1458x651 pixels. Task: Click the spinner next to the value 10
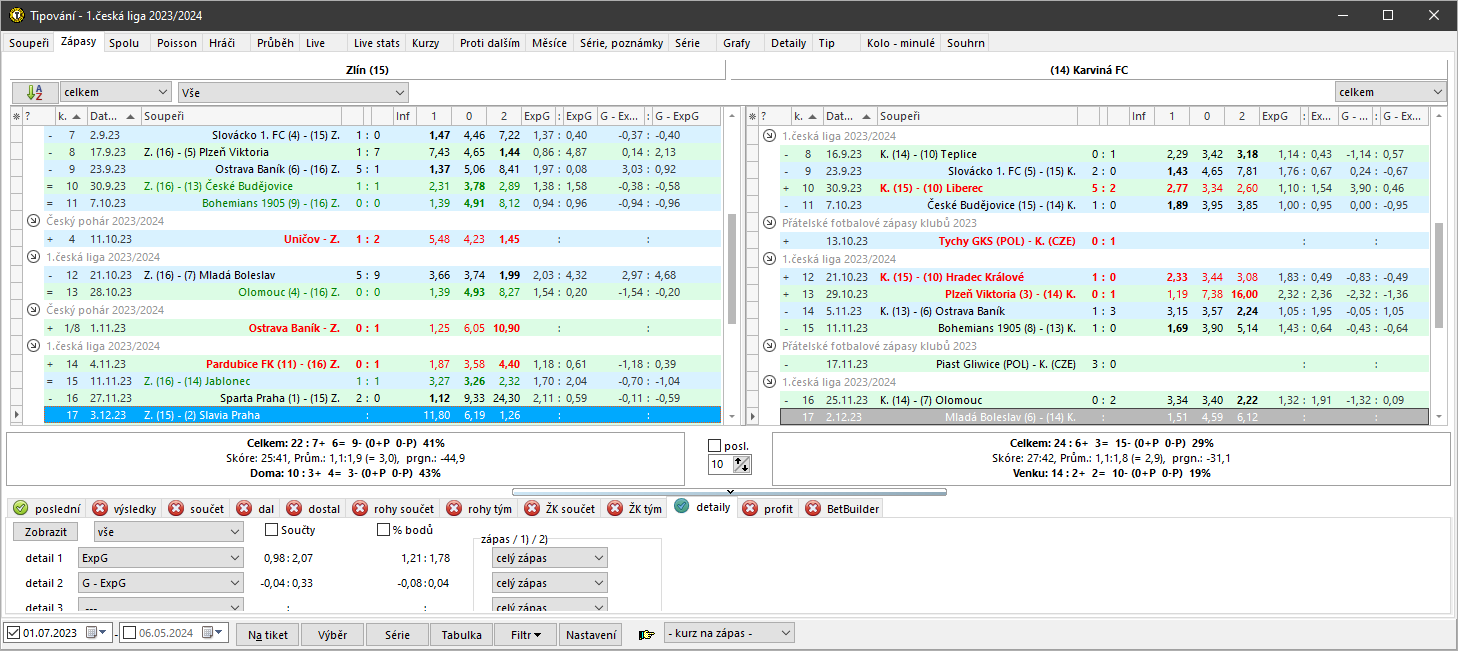coord(743,464)
